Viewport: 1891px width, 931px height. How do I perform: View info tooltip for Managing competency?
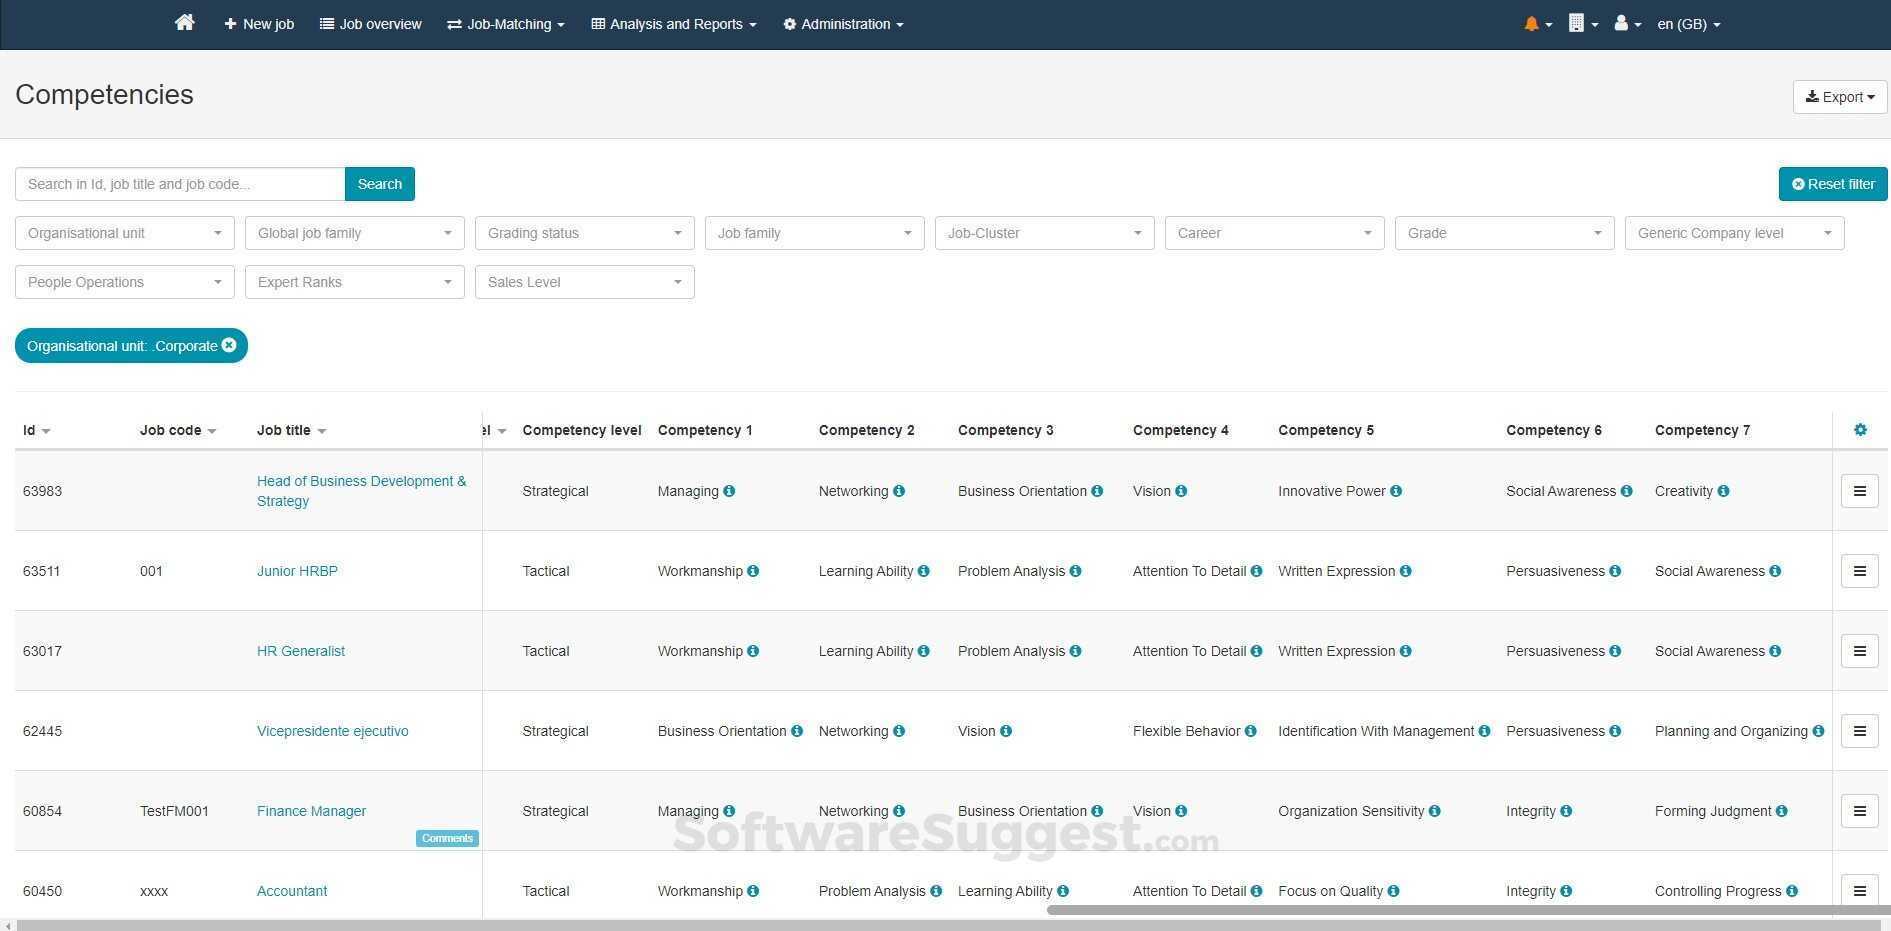729,491
